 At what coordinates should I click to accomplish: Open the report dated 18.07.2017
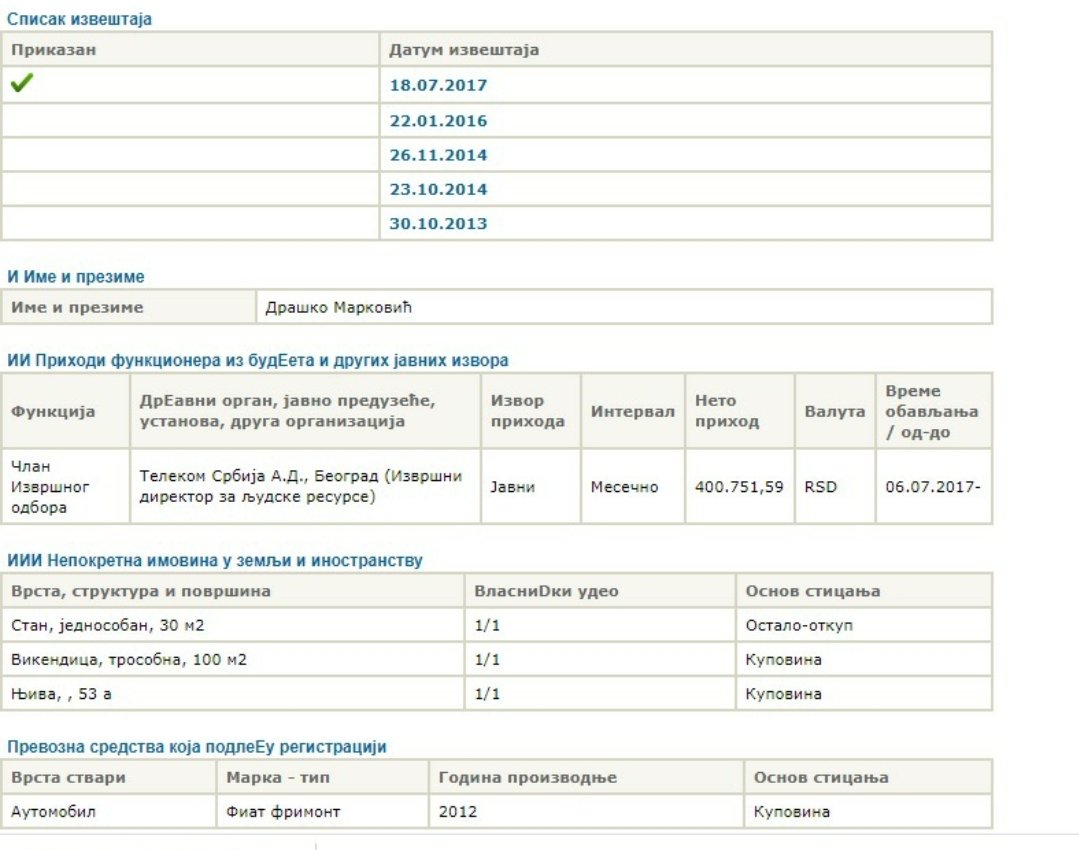[438, 85]
